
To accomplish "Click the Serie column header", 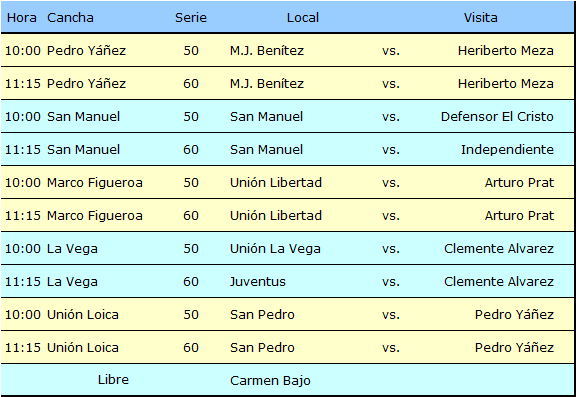I will pos(191,18).
